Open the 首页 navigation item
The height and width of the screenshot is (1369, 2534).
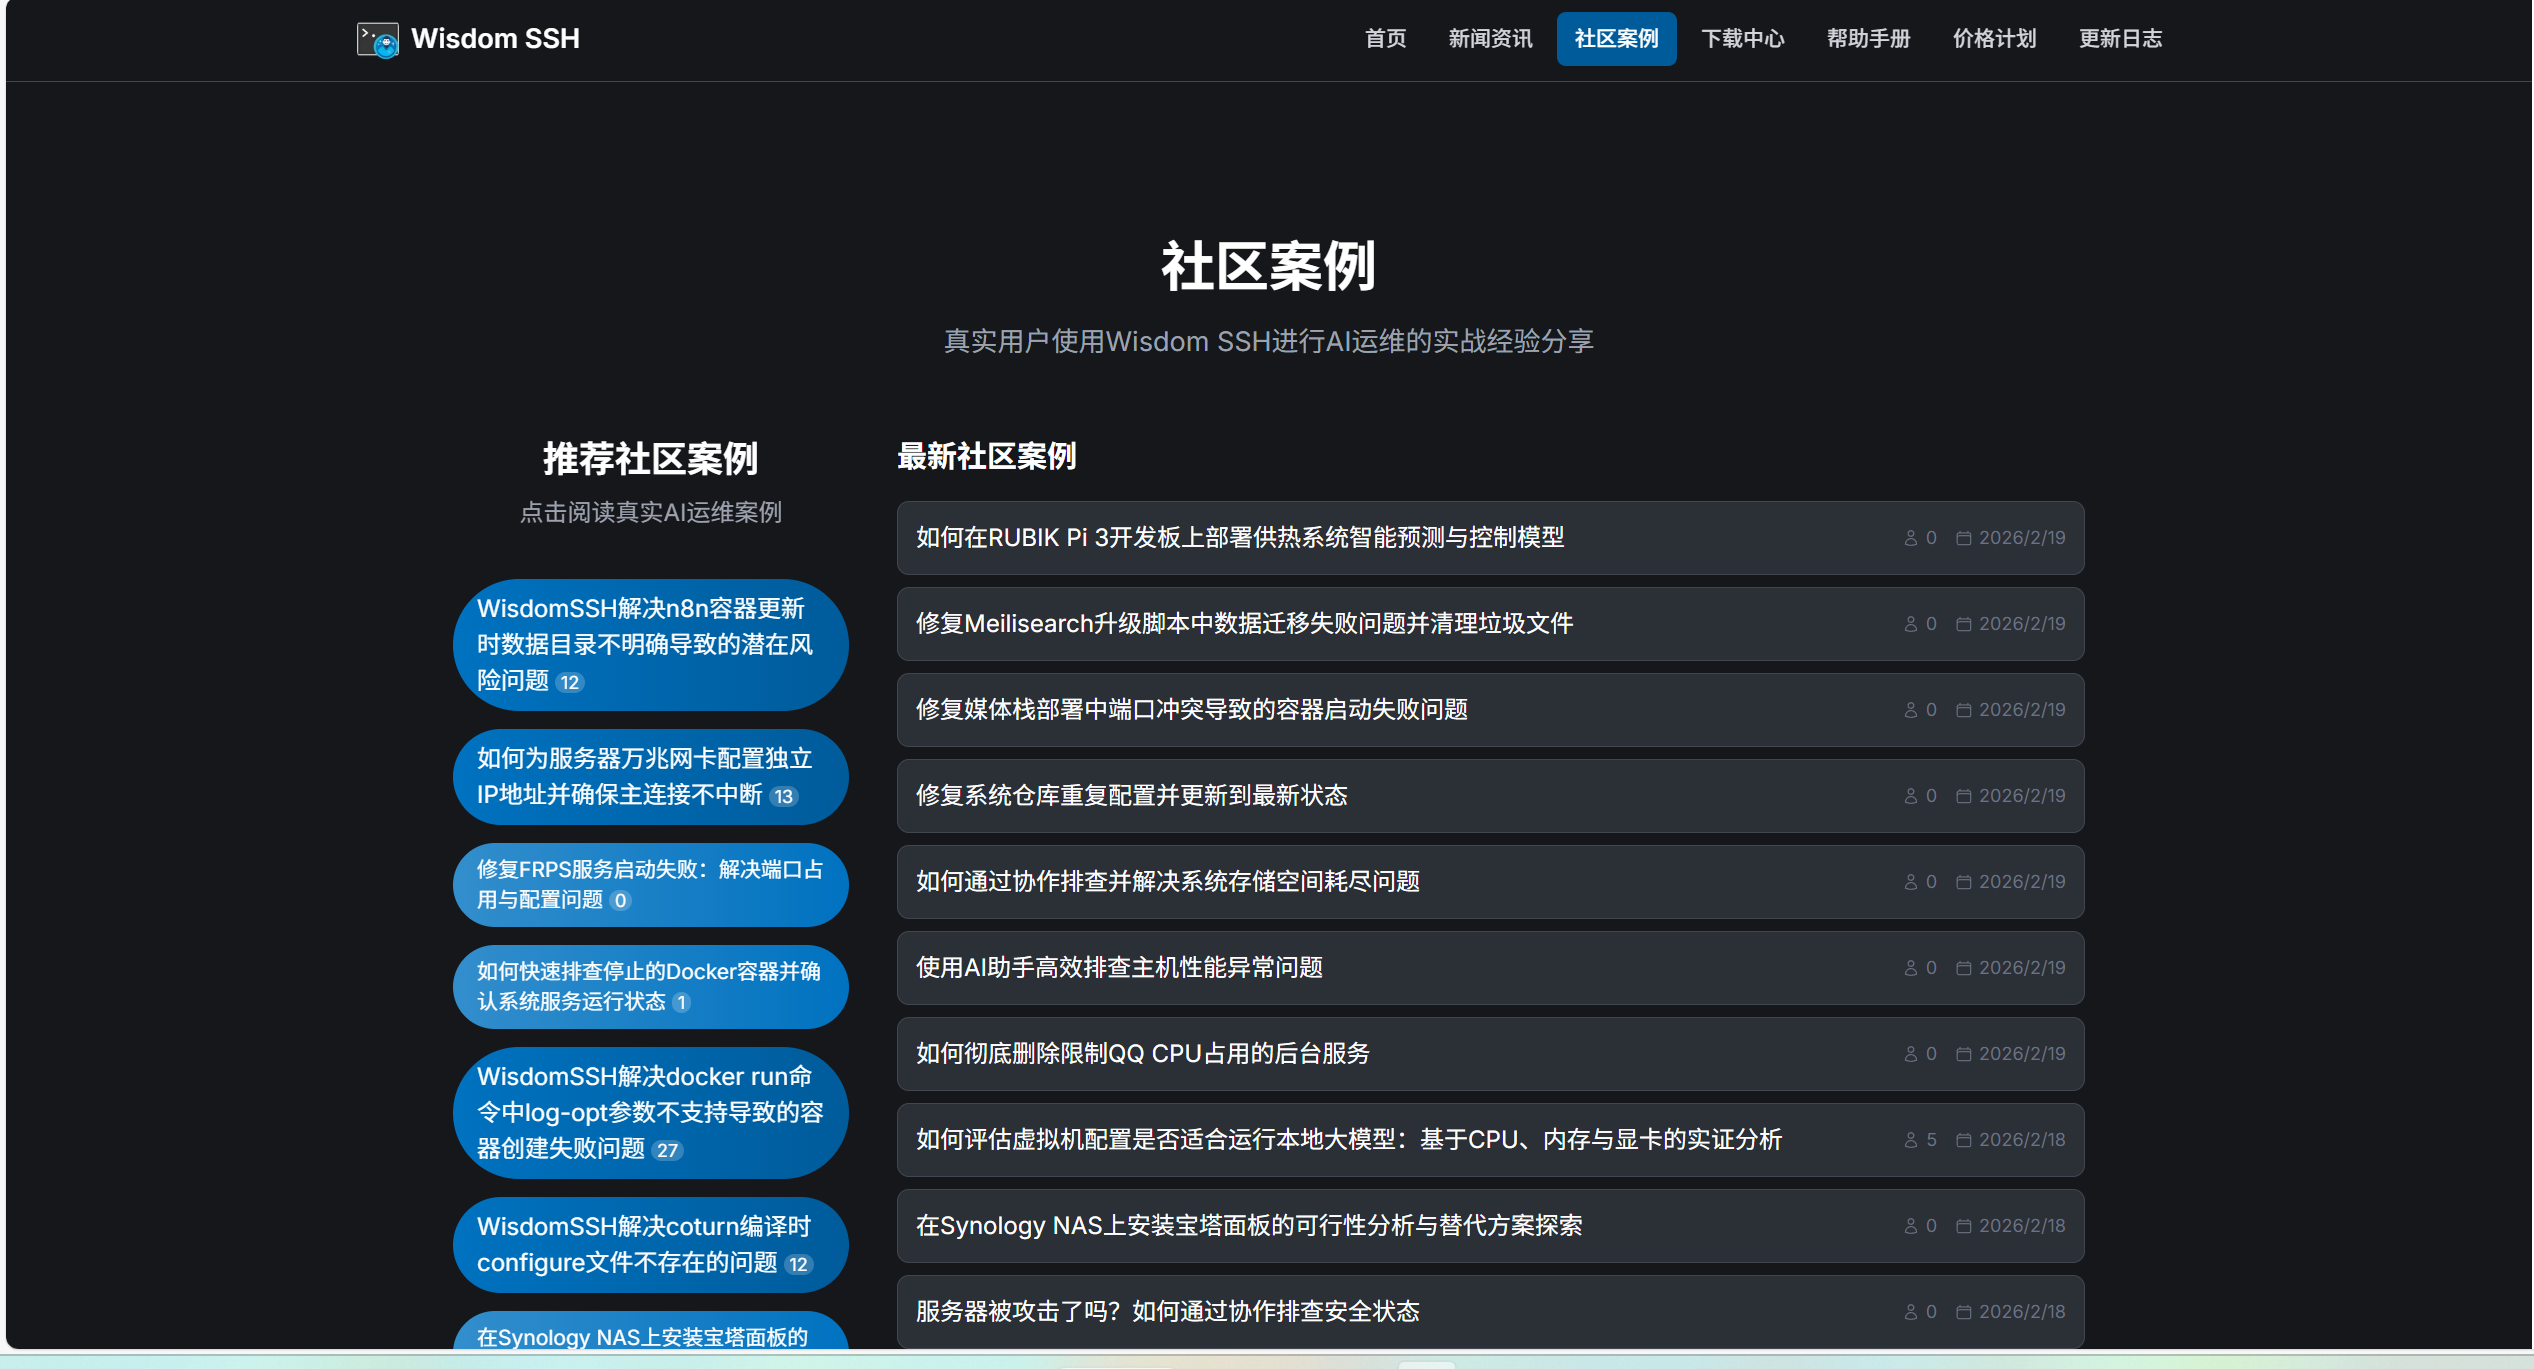coord(1385,39)
